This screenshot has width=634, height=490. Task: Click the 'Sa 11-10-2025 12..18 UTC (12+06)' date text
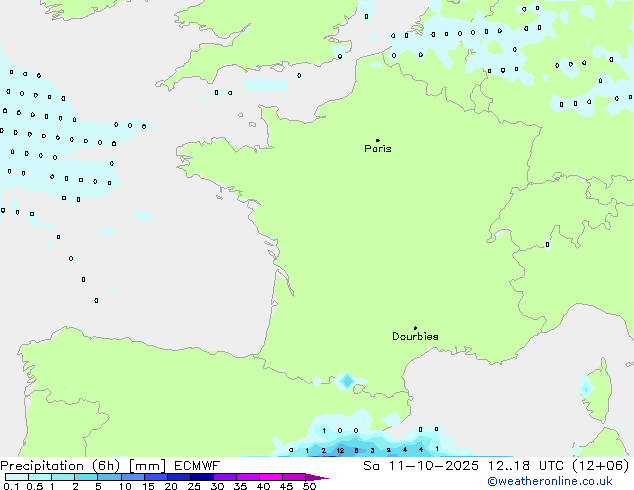[496, 466]
